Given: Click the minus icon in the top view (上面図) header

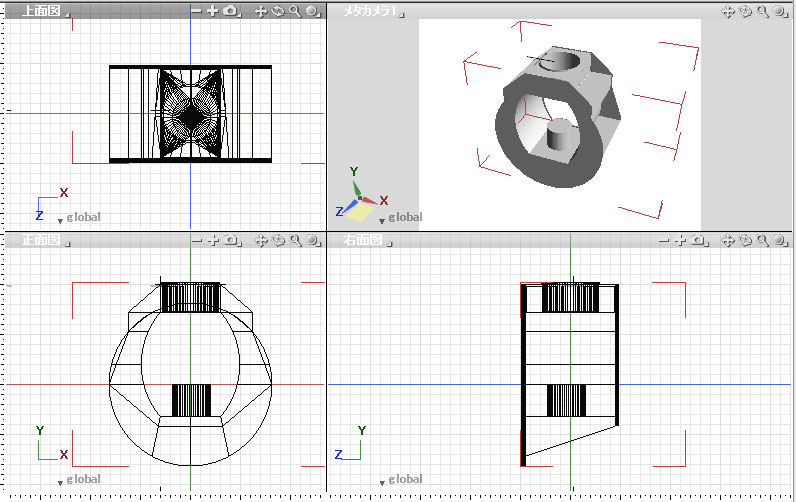Looking at the screenshot, I should 196,11.
